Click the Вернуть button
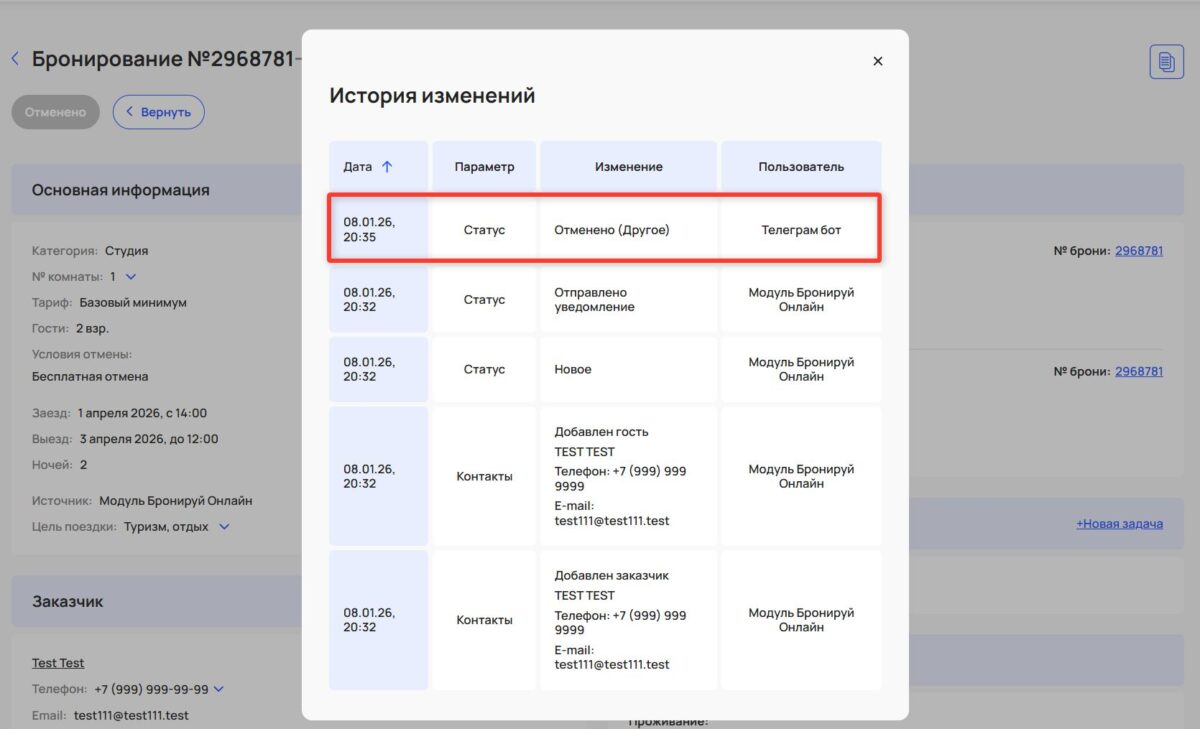Screen dimensions: 1200x729 (158, 112)
